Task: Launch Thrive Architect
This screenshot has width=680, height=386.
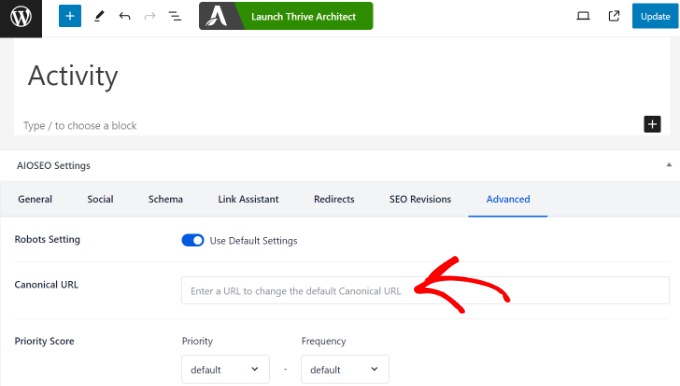Action: point(286,16)
